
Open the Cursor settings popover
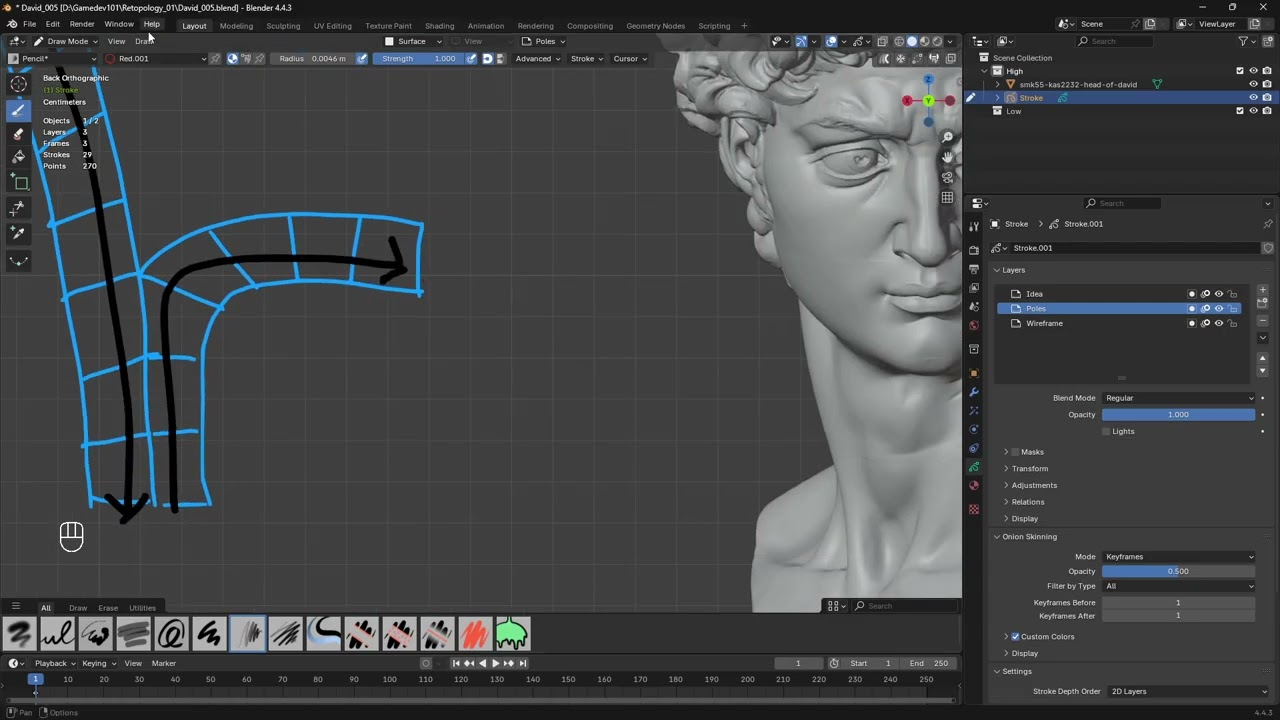click(x=630, y=59)
